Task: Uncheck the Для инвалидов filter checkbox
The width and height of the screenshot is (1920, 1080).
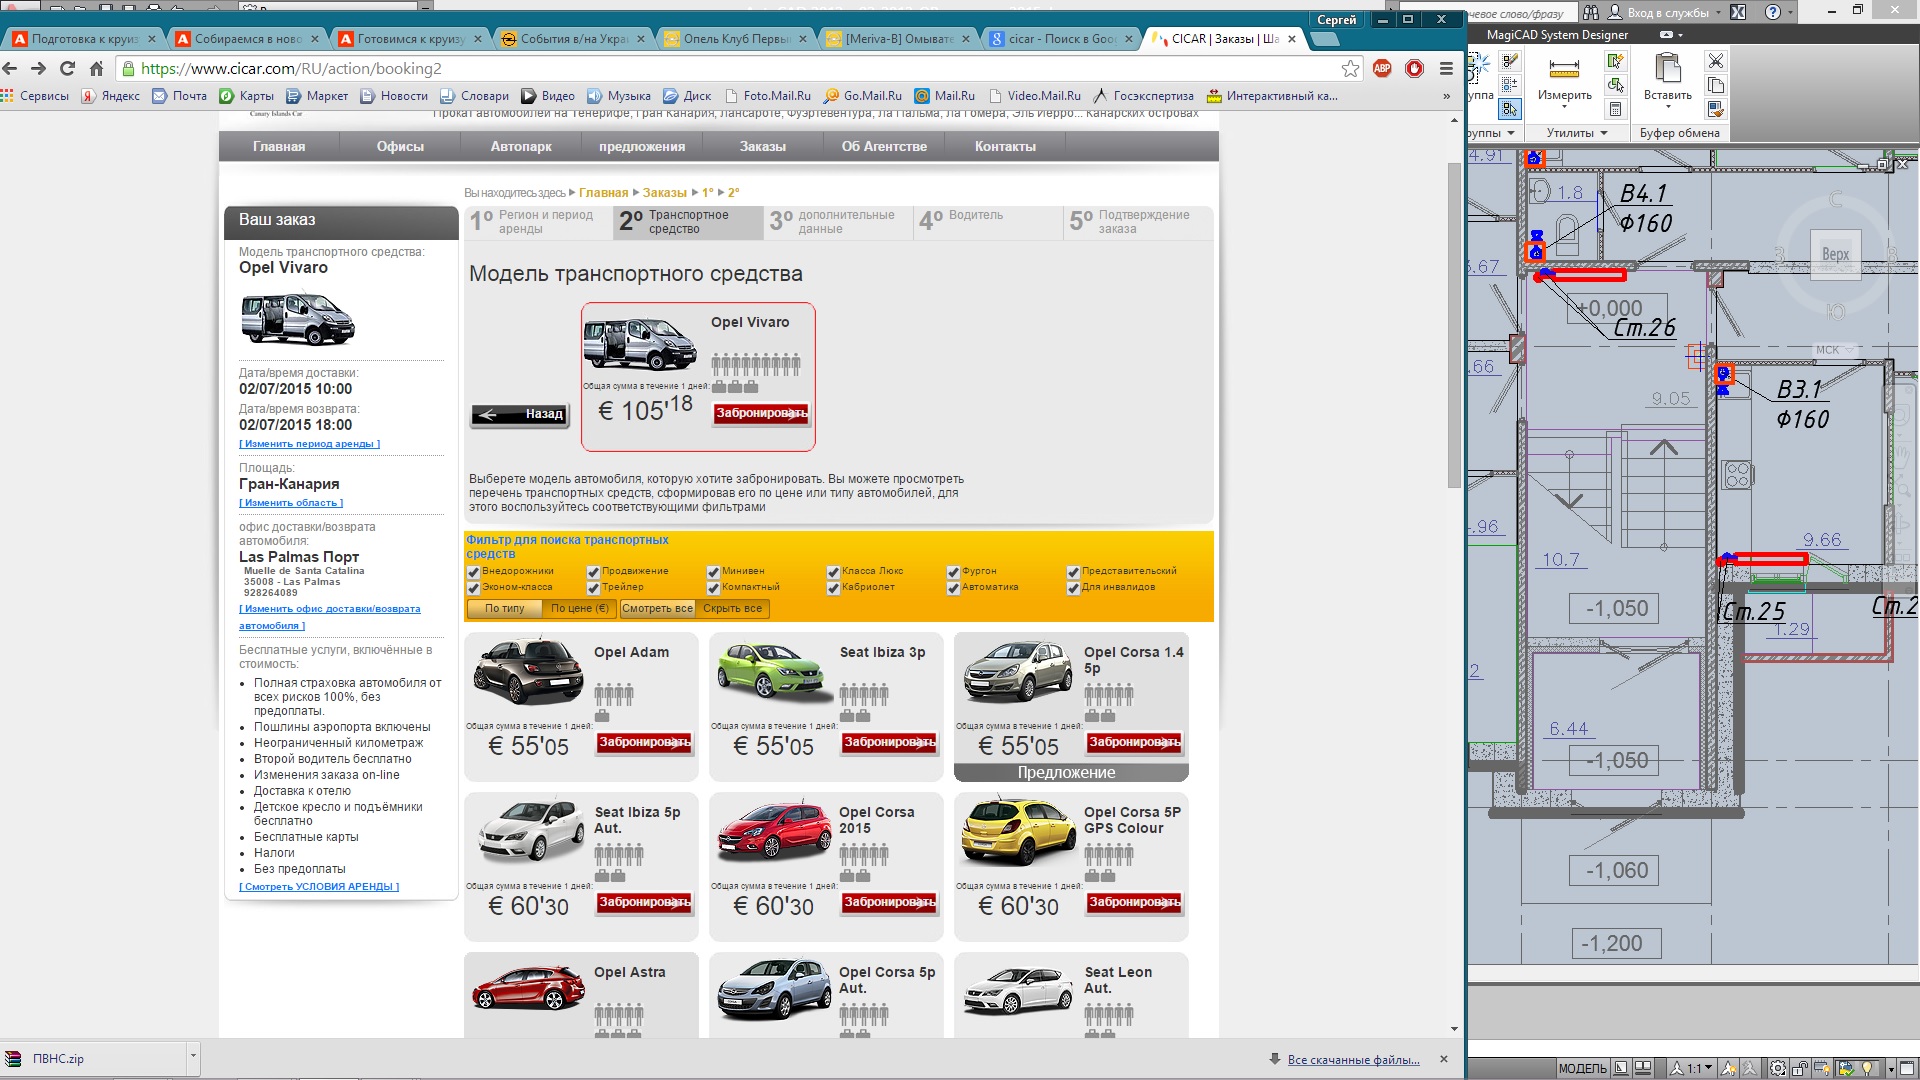Action: click(x=1073, y=588)
